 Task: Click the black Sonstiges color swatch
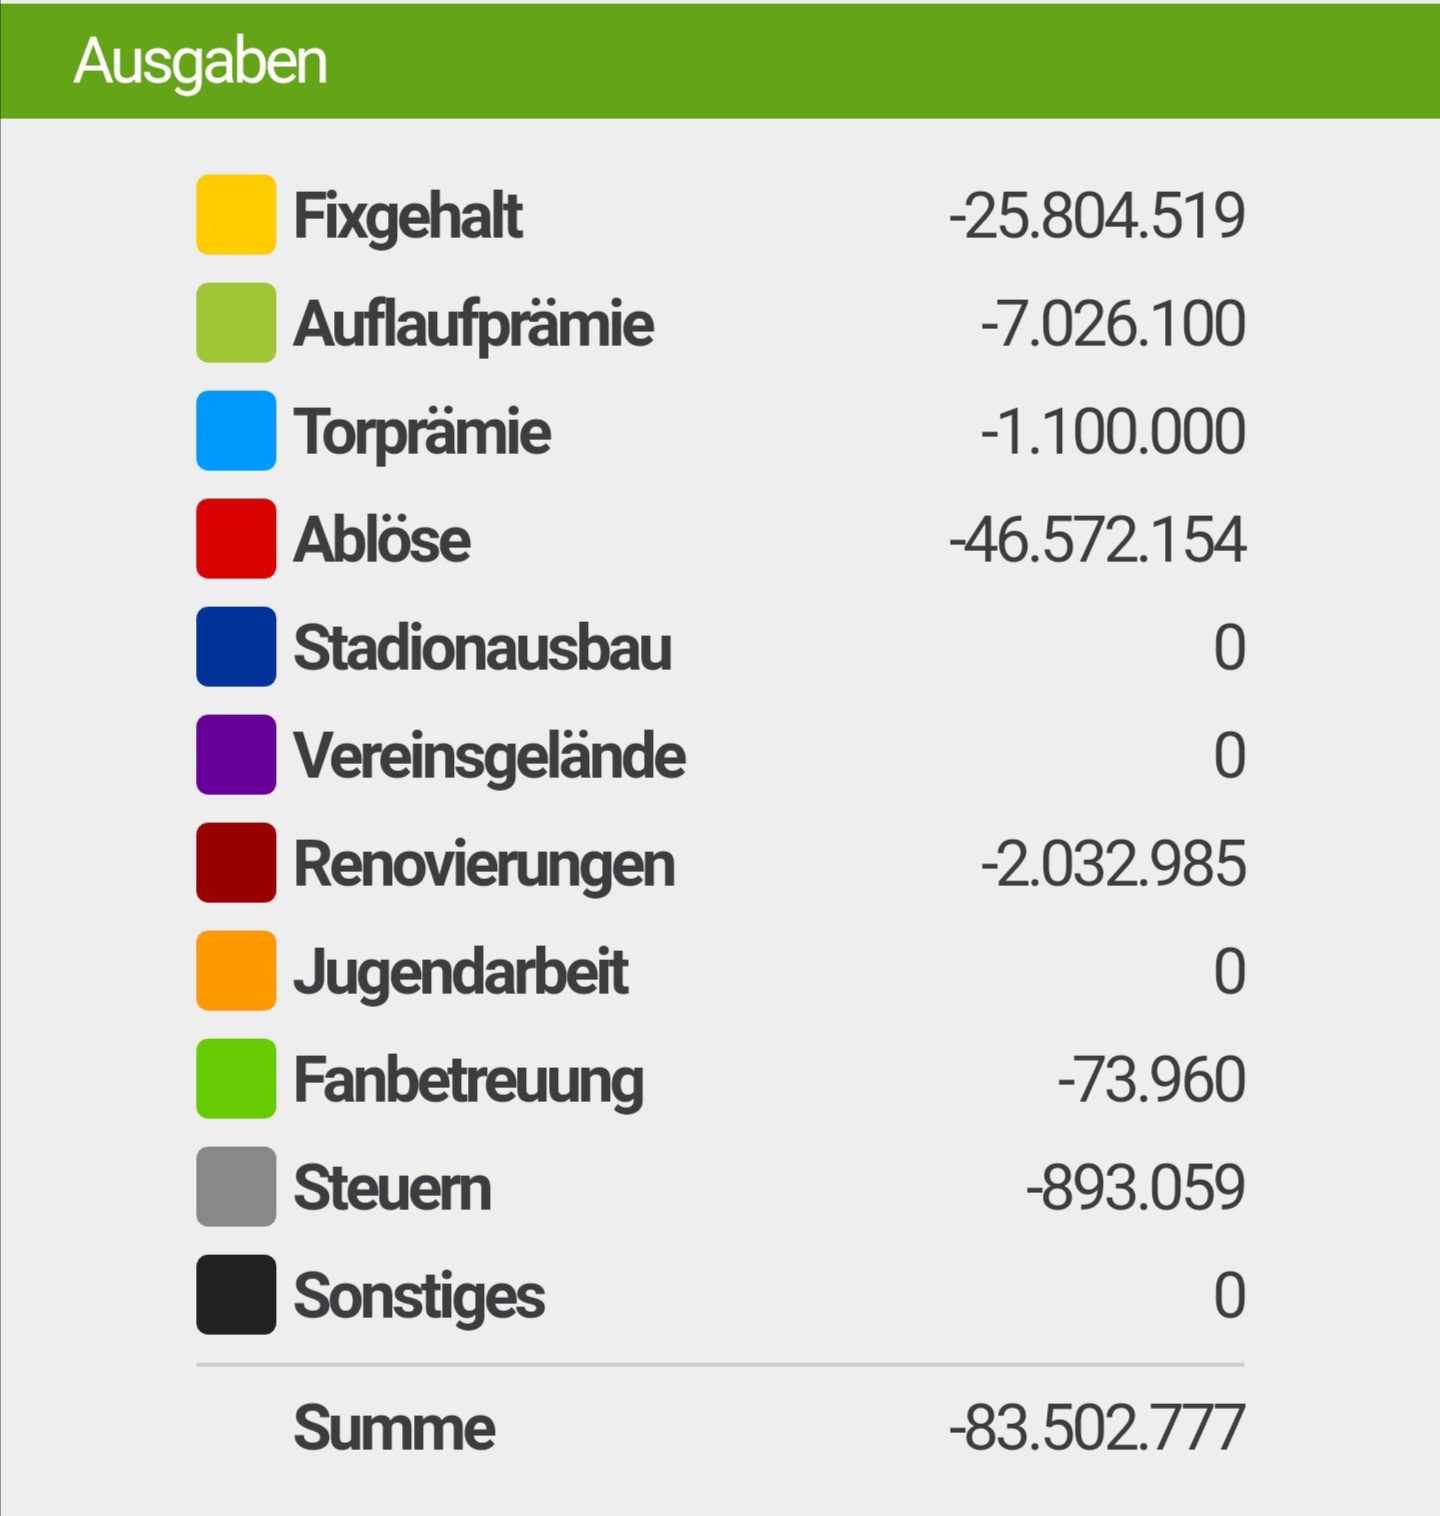[236, 1294]
